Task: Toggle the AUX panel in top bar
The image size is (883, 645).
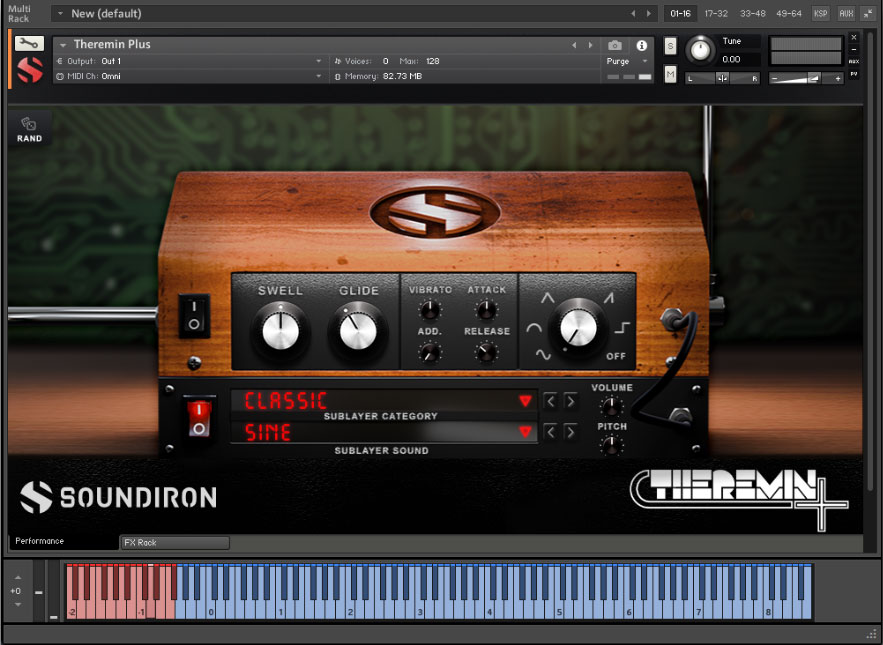Action: (846, 14)
